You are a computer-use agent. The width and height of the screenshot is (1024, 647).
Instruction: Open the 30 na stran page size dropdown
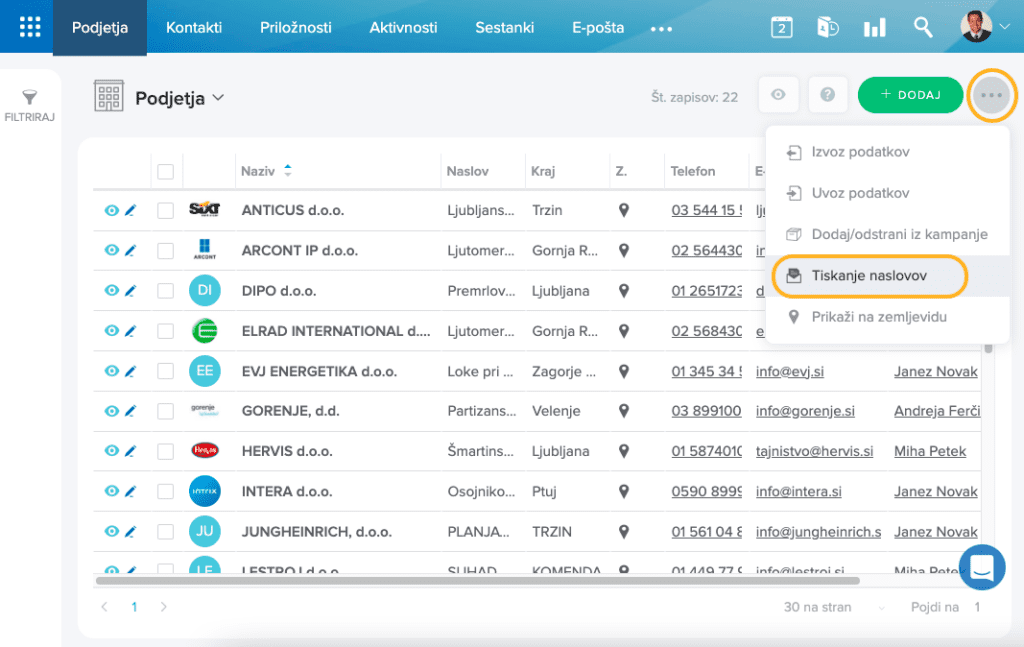(835, 607)
